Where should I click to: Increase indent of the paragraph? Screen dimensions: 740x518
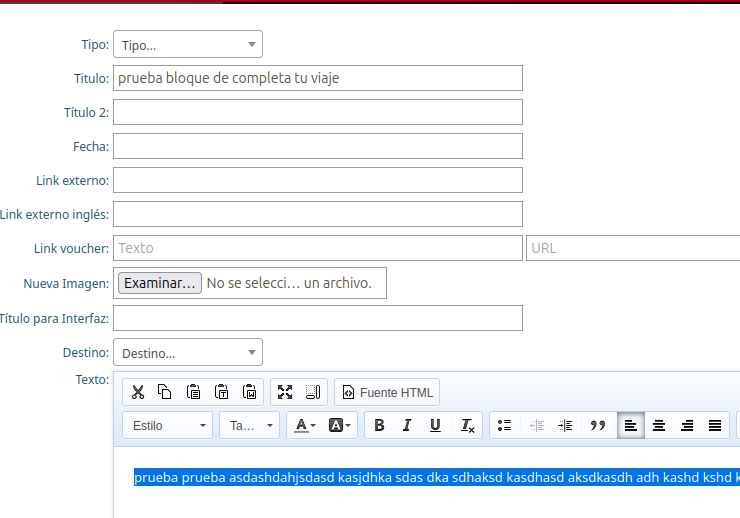(565, 426)
